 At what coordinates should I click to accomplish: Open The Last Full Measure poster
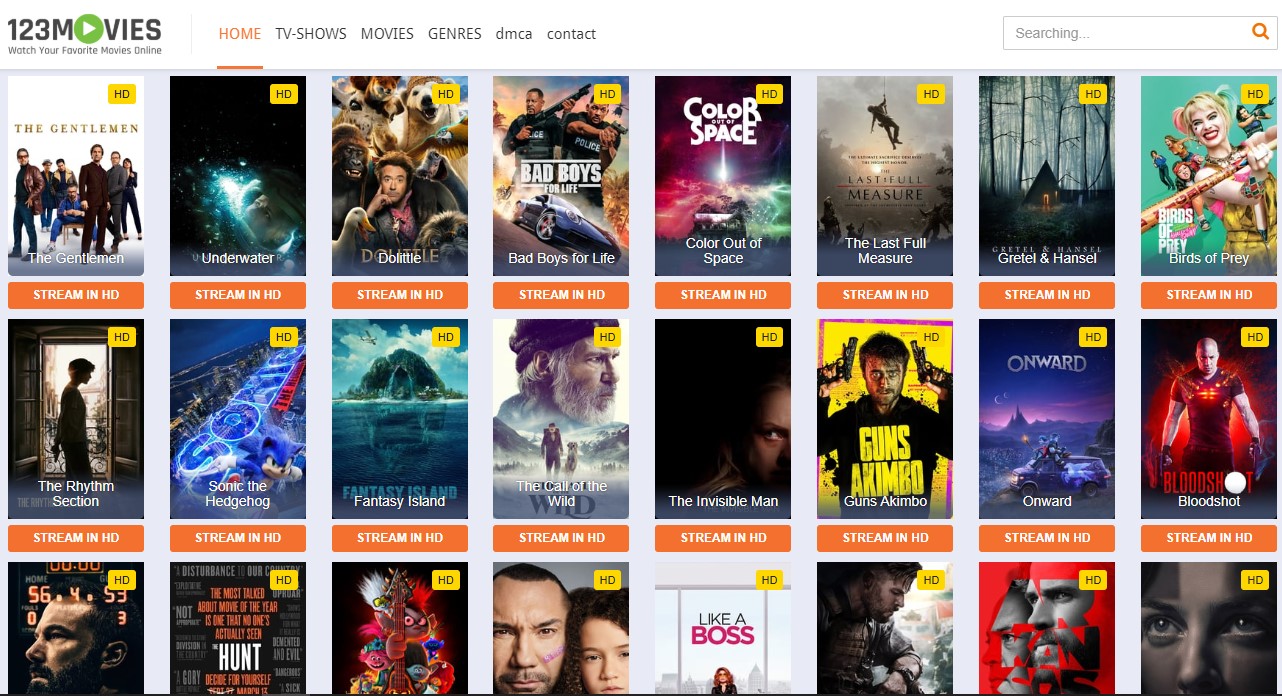(885, 176)
